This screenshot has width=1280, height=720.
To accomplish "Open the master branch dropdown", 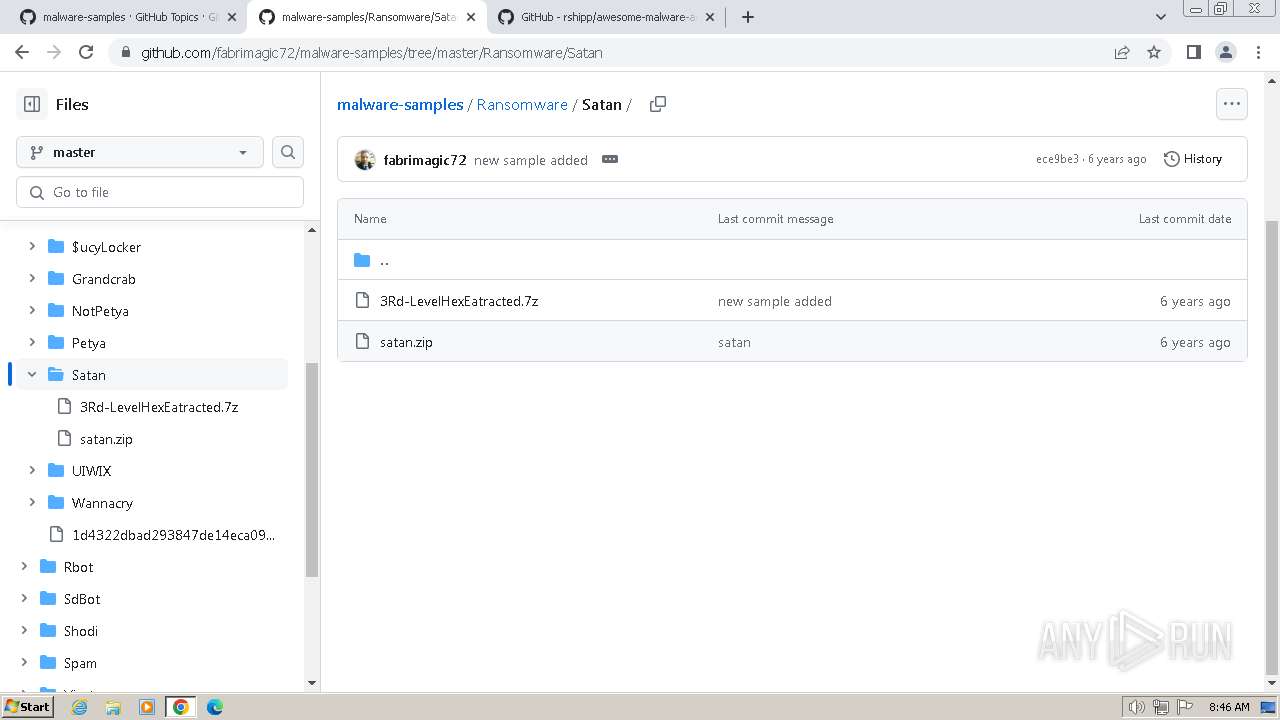I will click(140, 152).
